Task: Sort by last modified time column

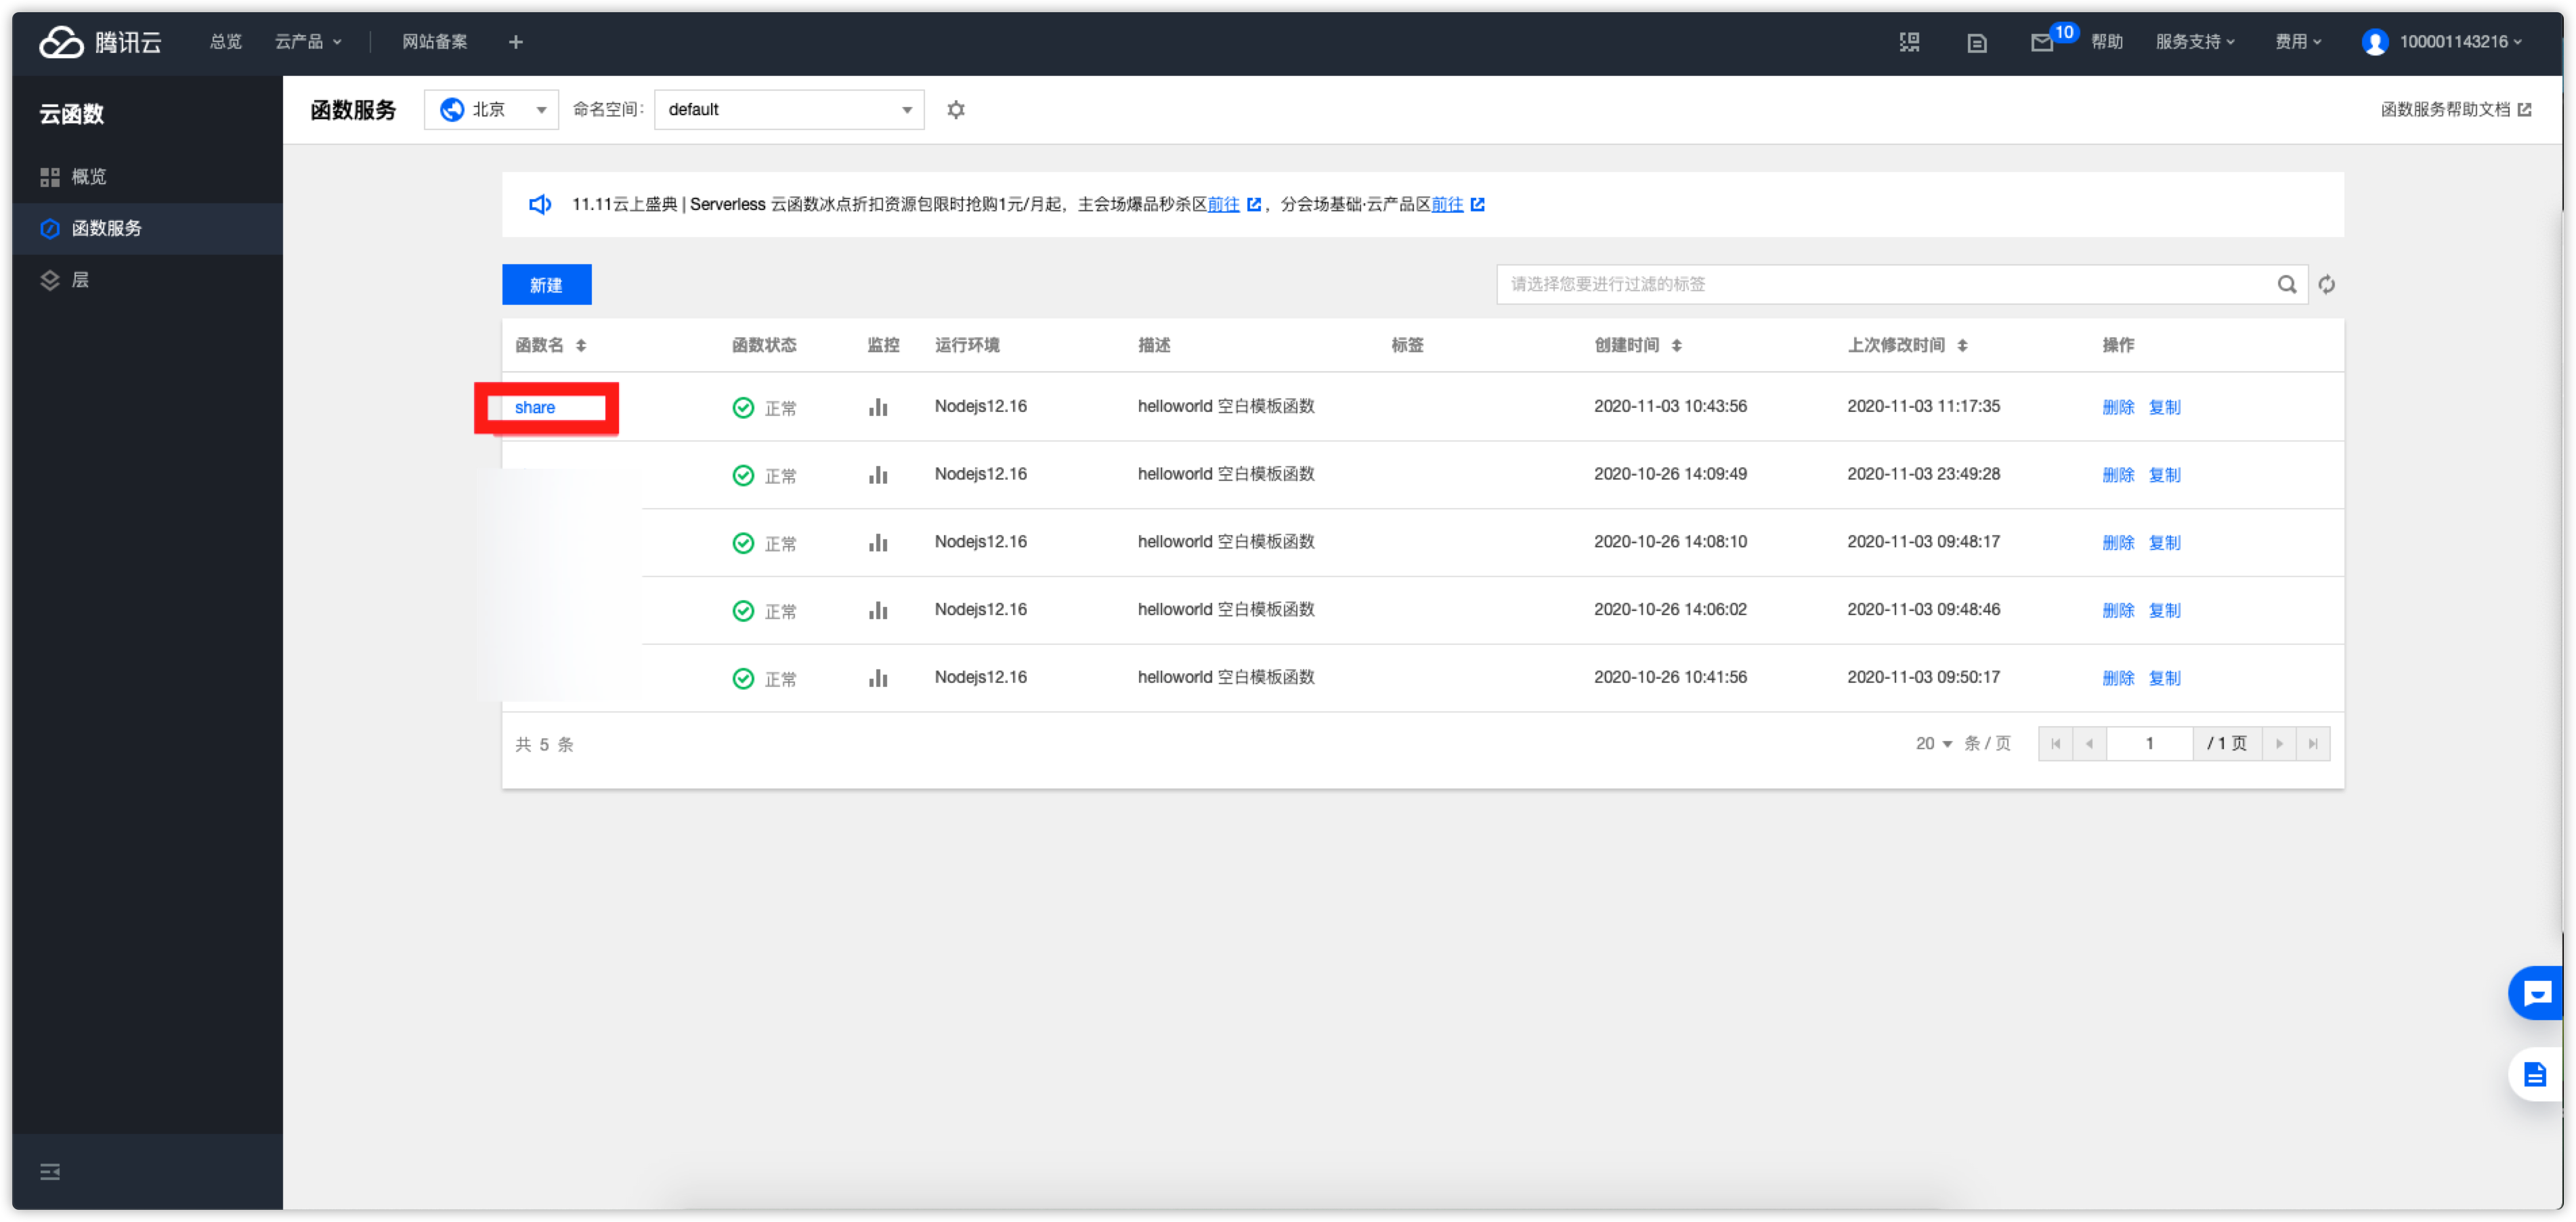Action: 1962,346
